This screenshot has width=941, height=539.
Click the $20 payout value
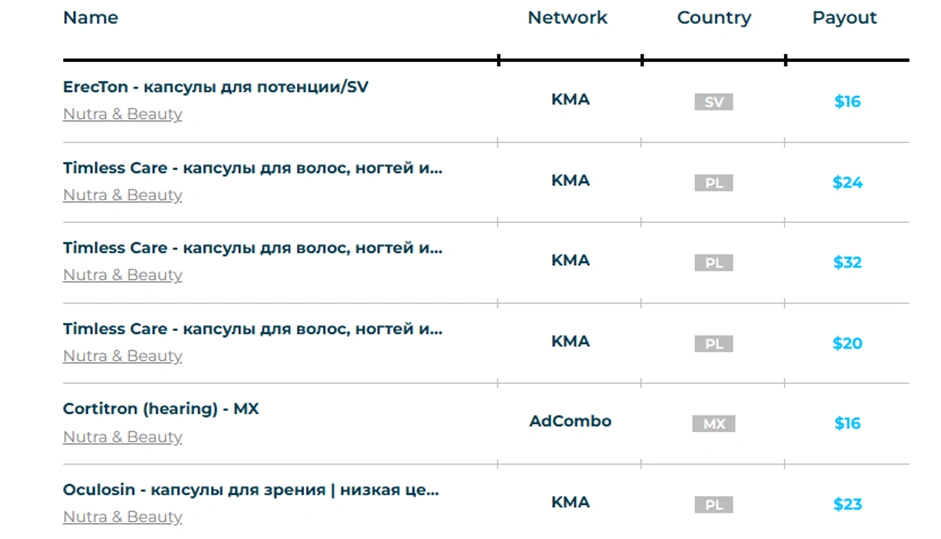[x=847, y=343]
